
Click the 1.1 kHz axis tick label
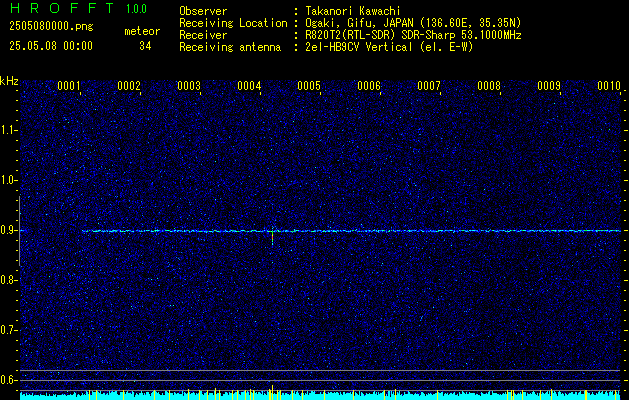[8, 130]
